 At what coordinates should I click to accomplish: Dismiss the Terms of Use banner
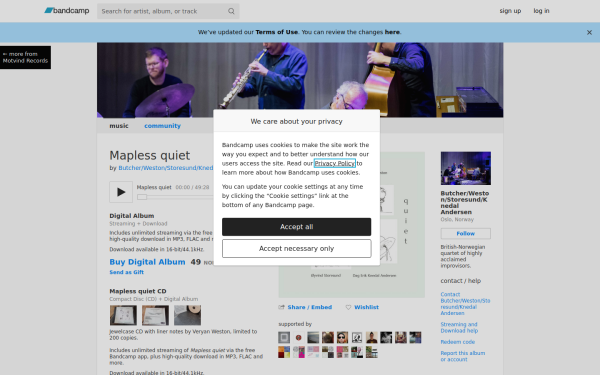589,33
